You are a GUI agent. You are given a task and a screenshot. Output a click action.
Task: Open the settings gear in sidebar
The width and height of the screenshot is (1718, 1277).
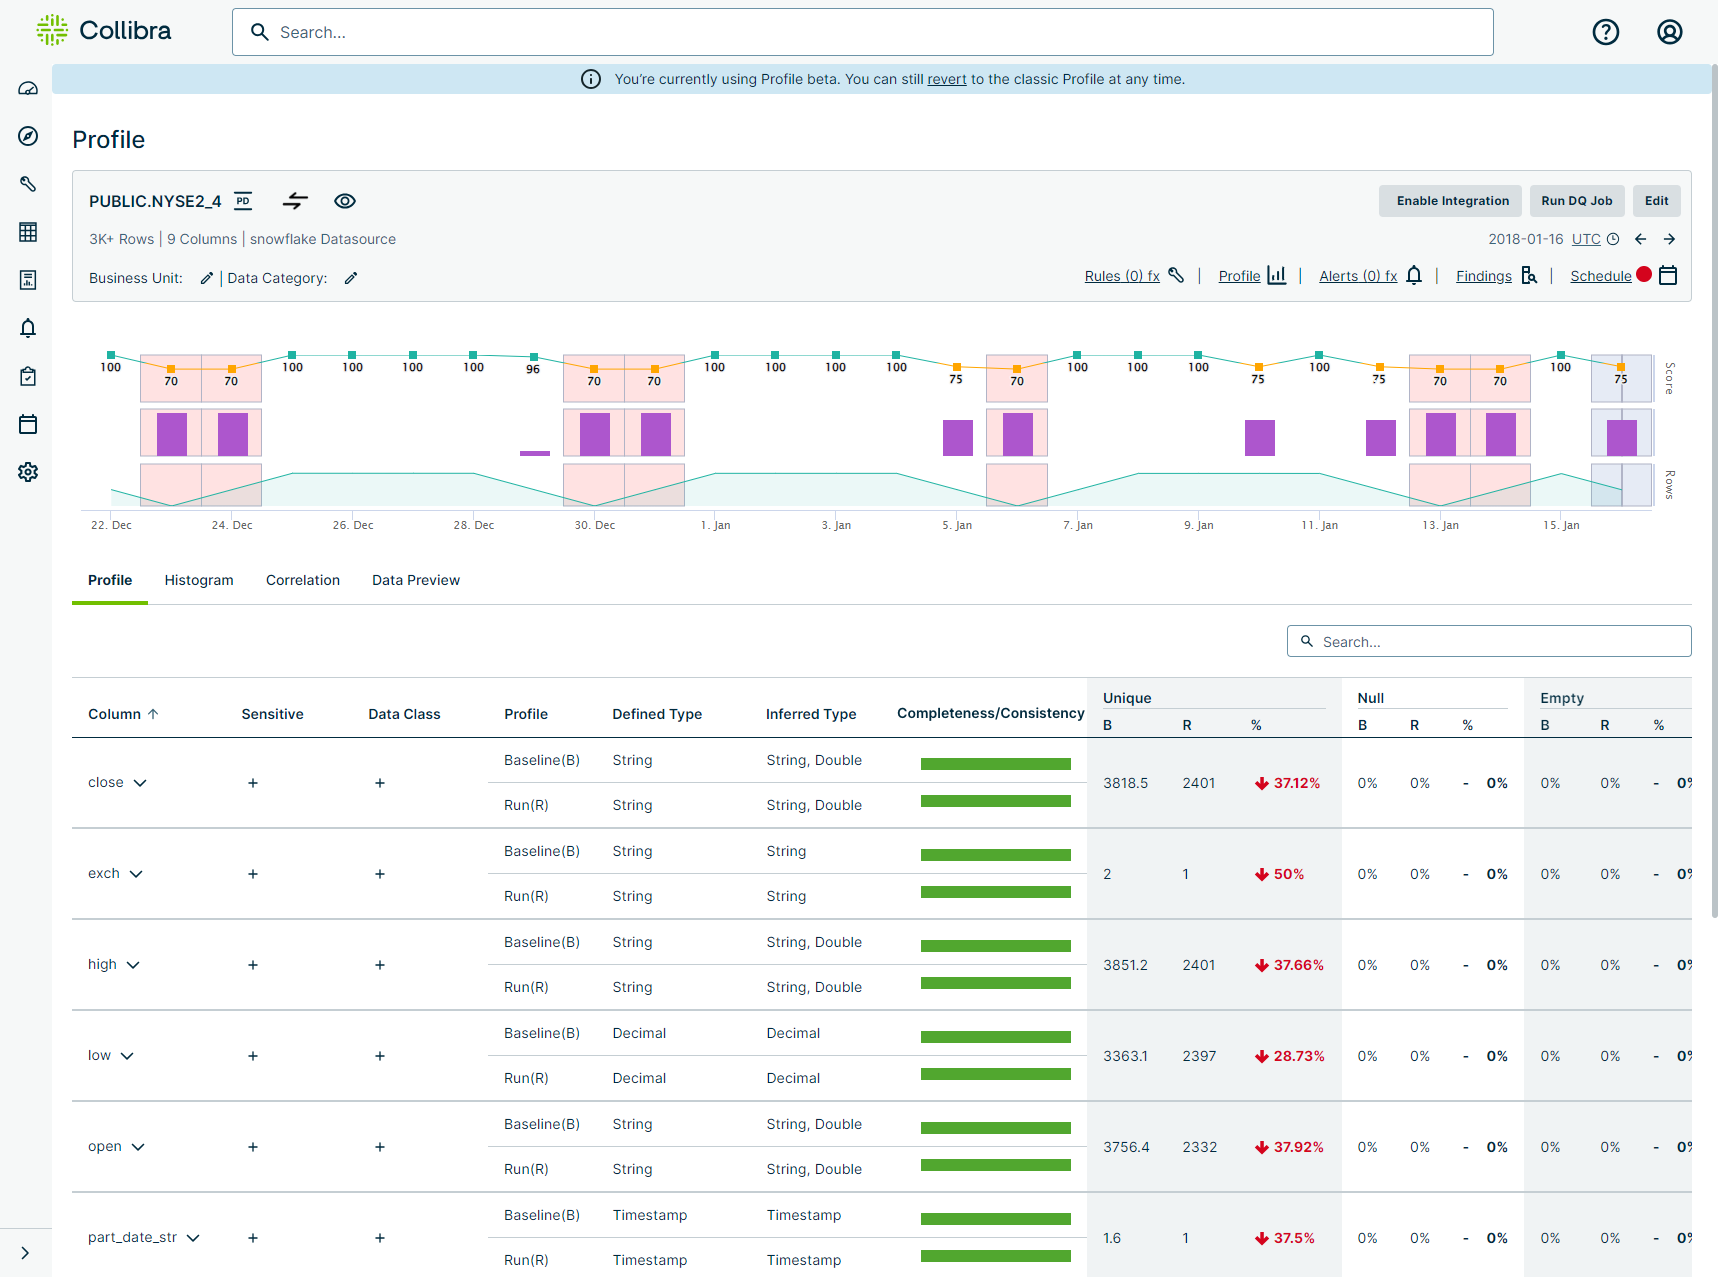[x=28, y=472]
